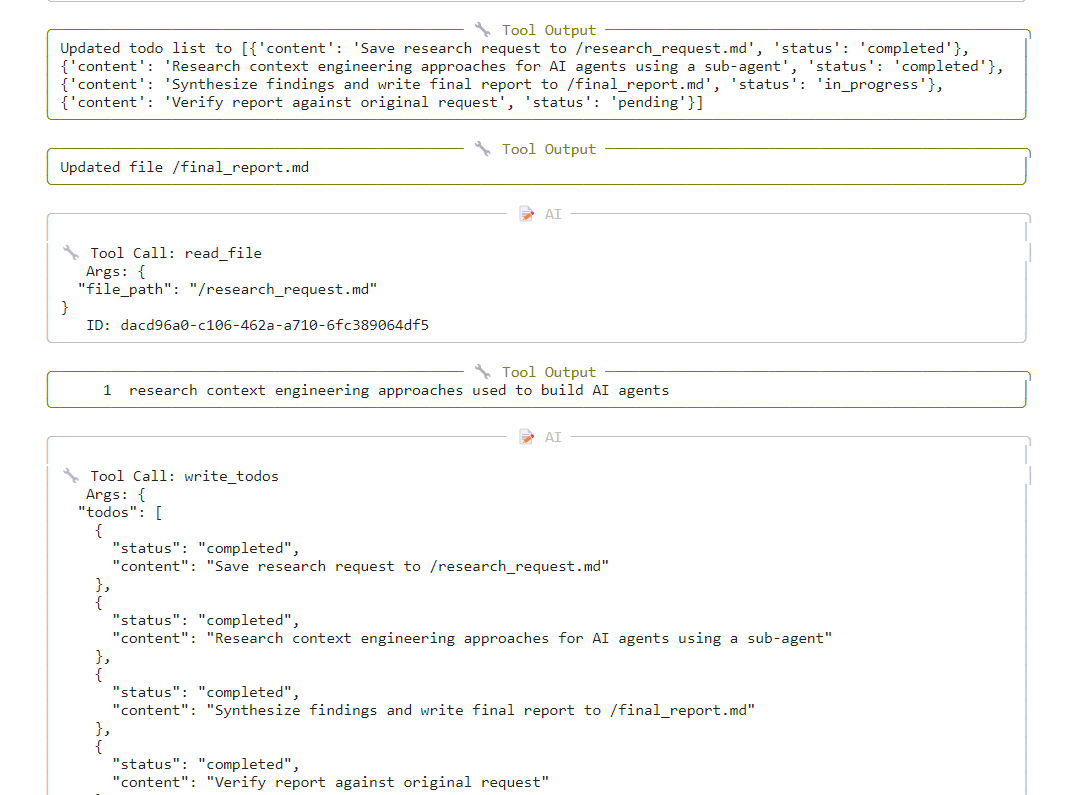Click the 'Tool Call: write_todos' text
This screenshot has height=795, width=1085.
[x=184, y=476]
